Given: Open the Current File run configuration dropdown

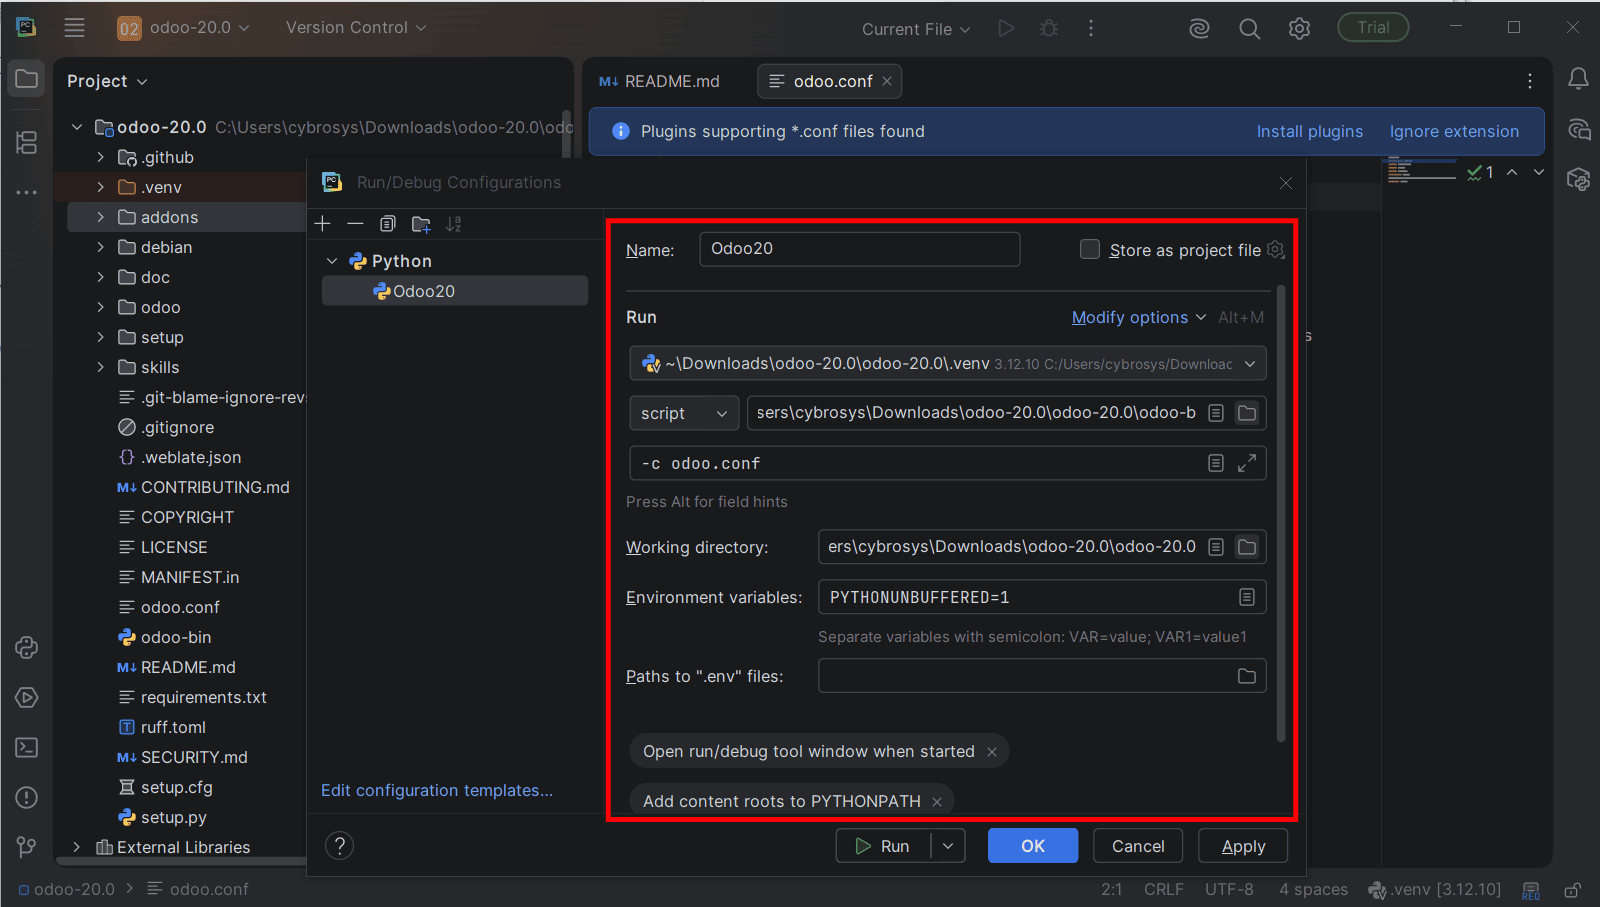Looking at the screenshot, I should tap(916, 29).
